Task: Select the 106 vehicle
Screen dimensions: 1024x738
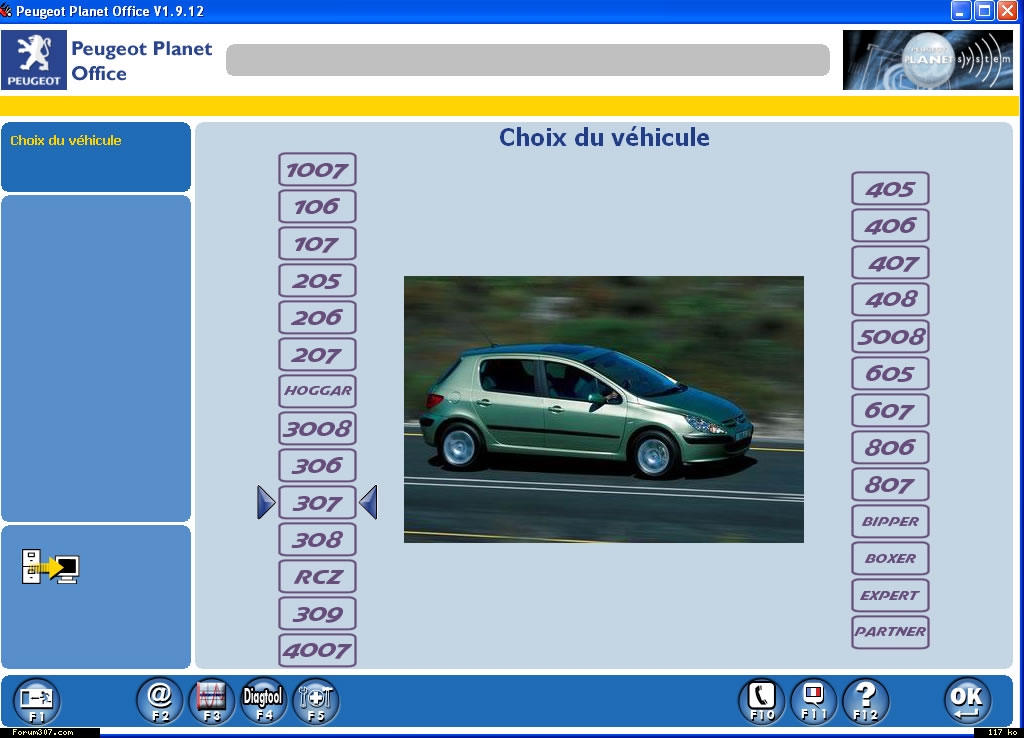Action: coord(317,206)
